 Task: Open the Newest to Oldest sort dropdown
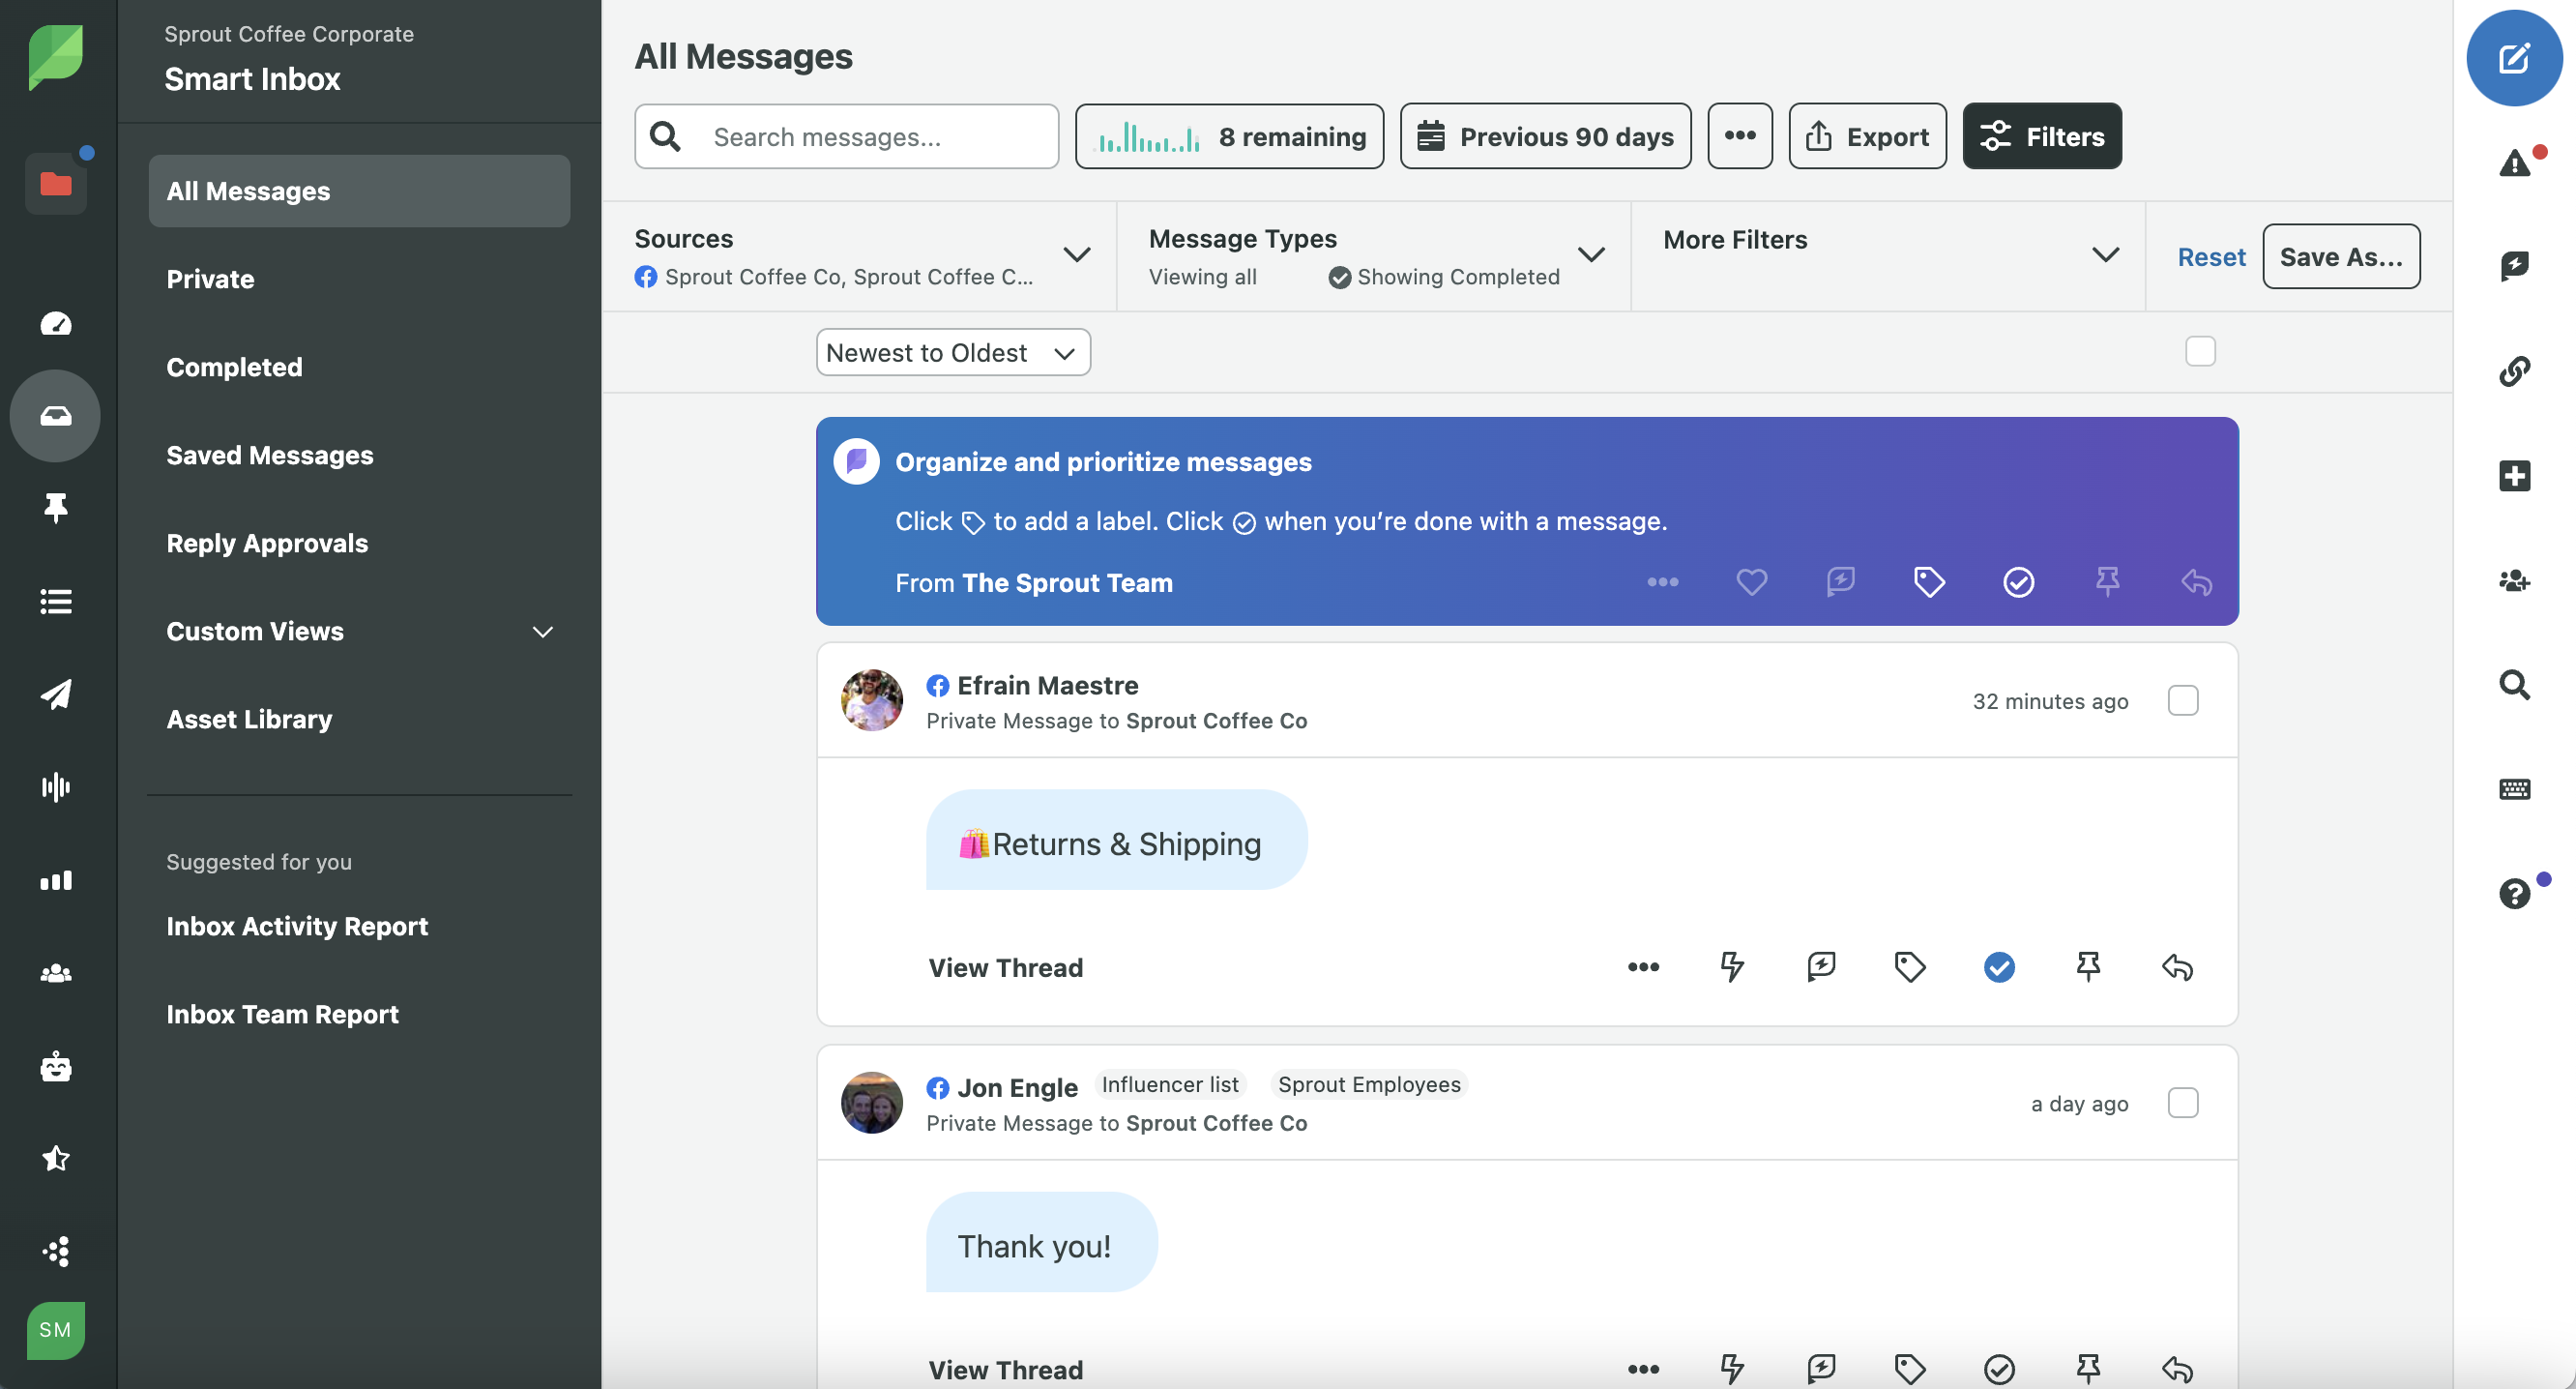952,352
